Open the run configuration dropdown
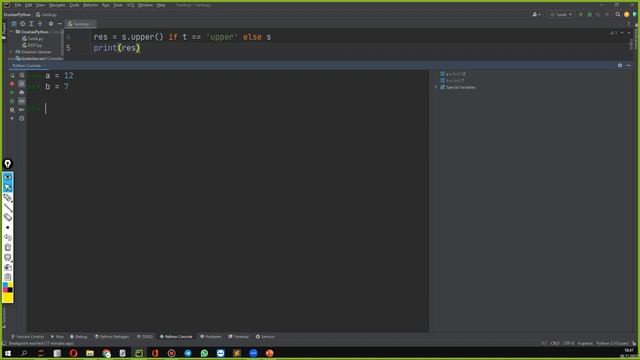The height and width of the screenshot is (360, 640). click(x=561, y=14)
